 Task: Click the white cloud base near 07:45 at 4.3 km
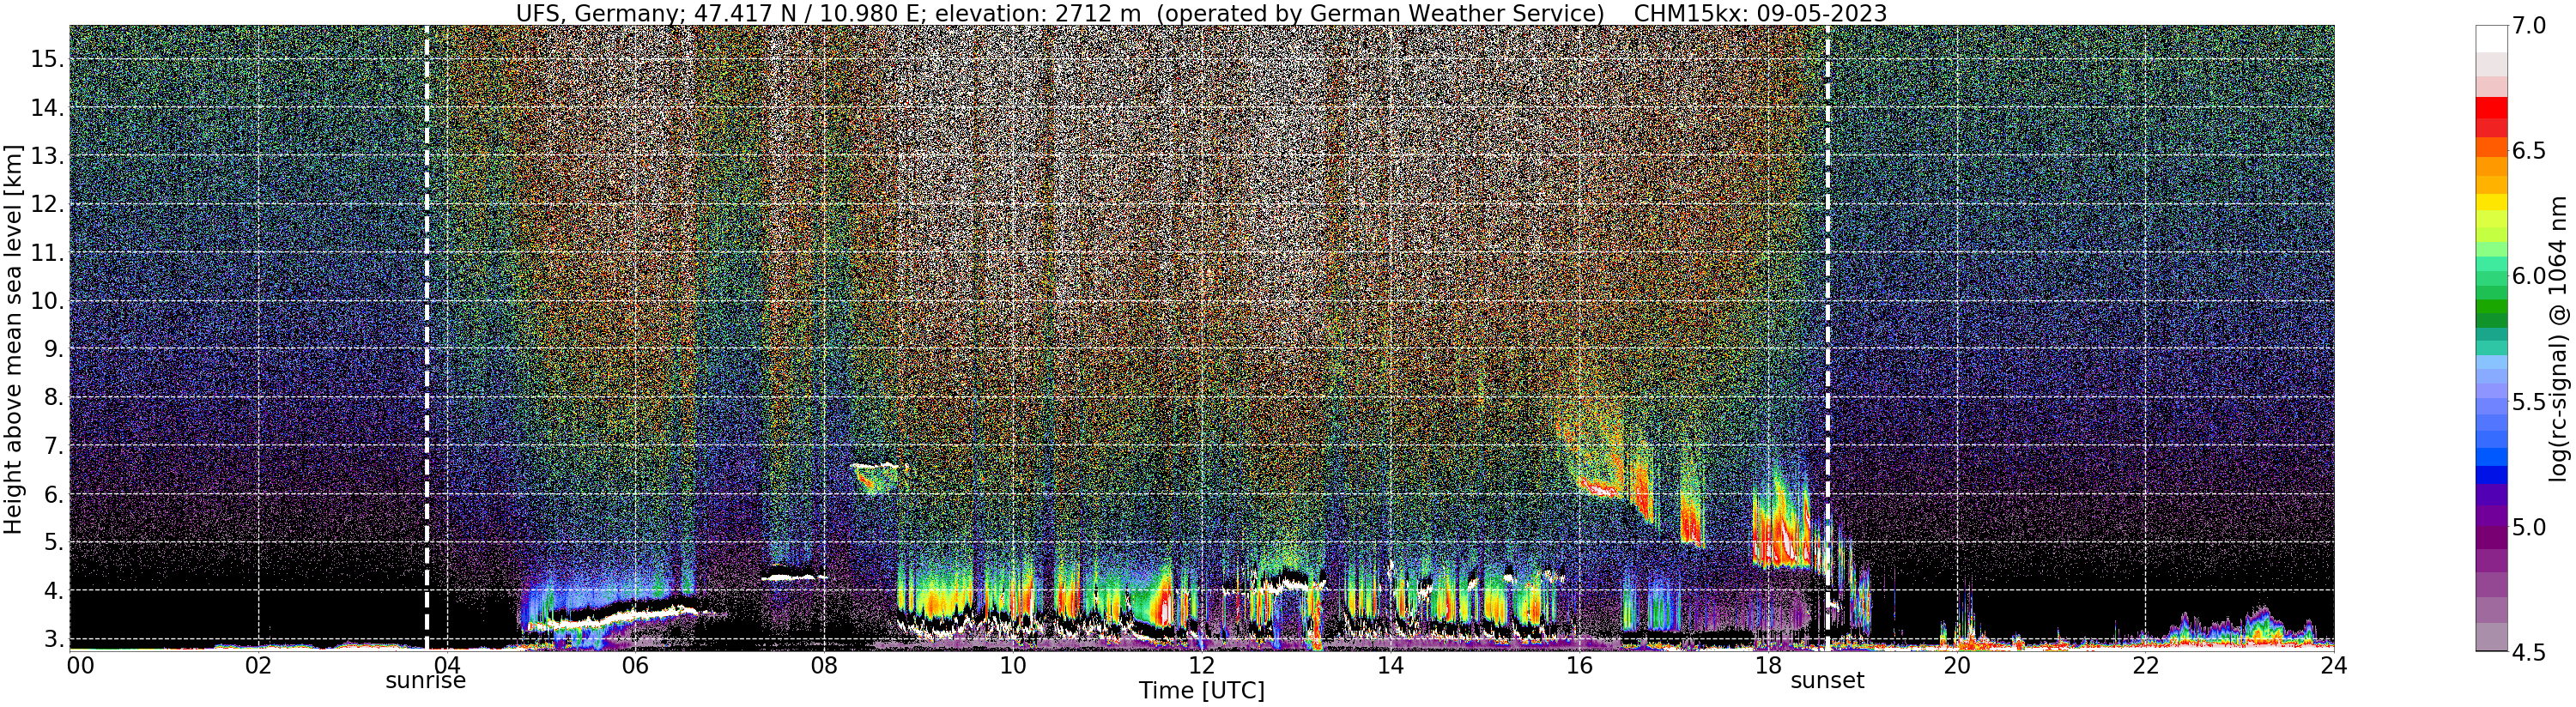tap(794, 575)
